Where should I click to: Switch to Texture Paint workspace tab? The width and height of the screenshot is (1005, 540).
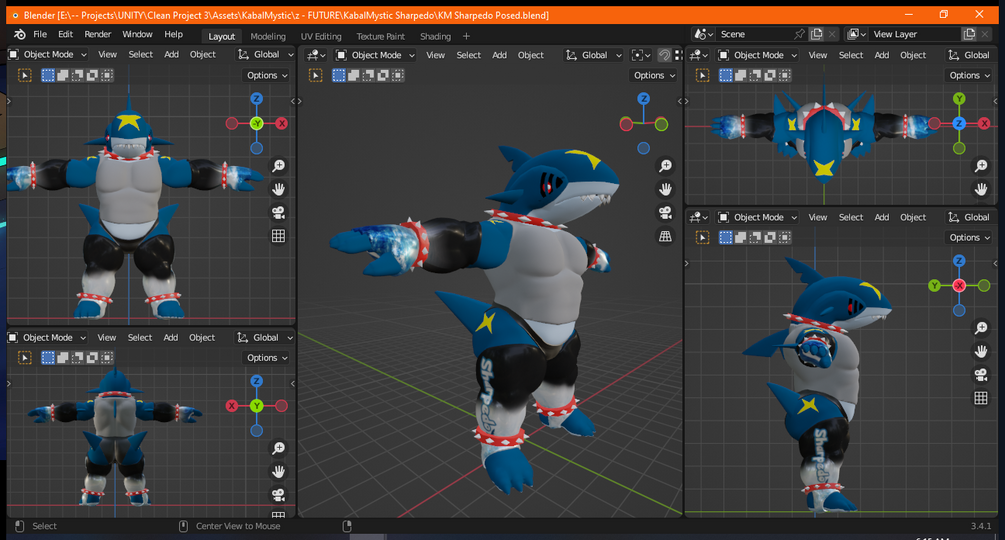(381, 37)
